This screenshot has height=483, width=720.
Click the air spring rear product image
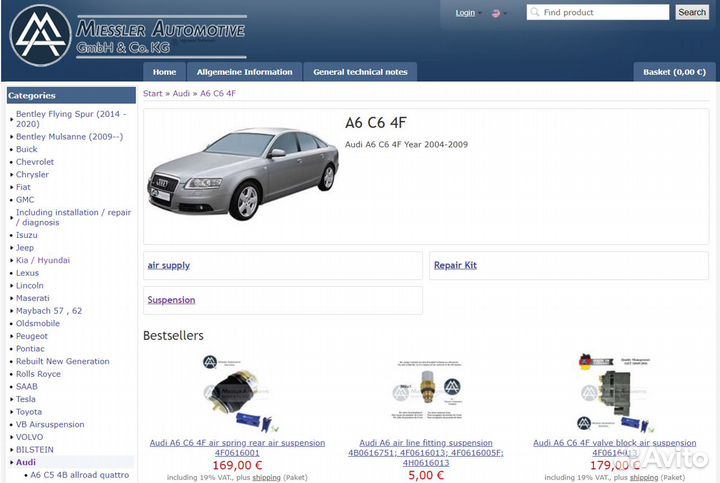(x=237, y=393)
